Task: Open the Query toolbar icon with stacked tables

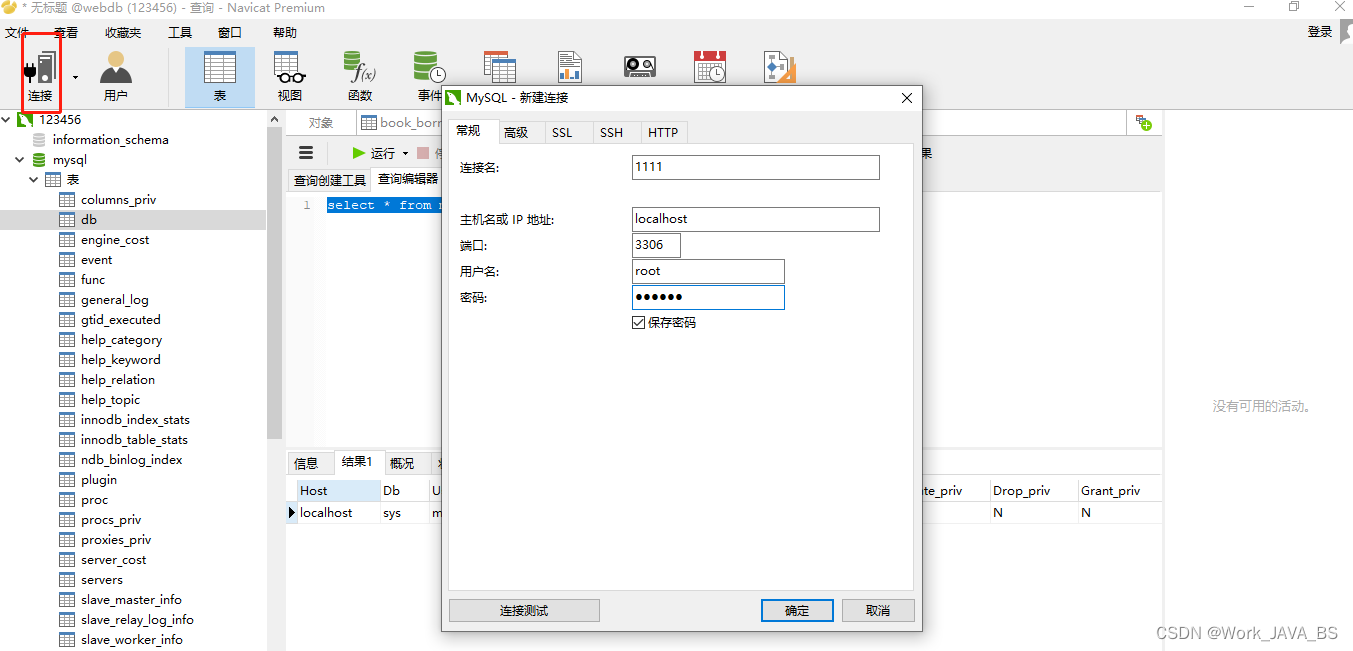Action: click(x=500, y=66)
